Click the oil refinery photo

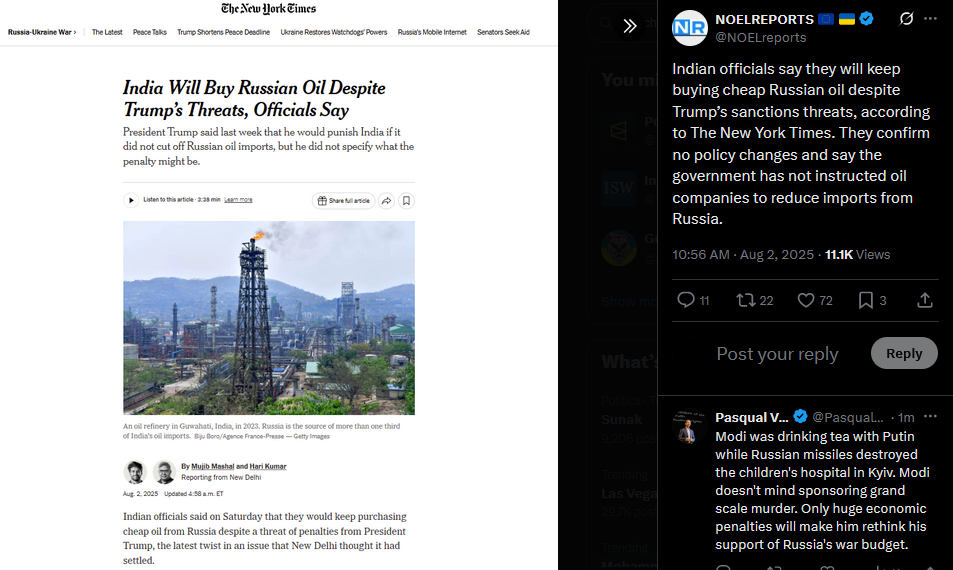(269, 318)
